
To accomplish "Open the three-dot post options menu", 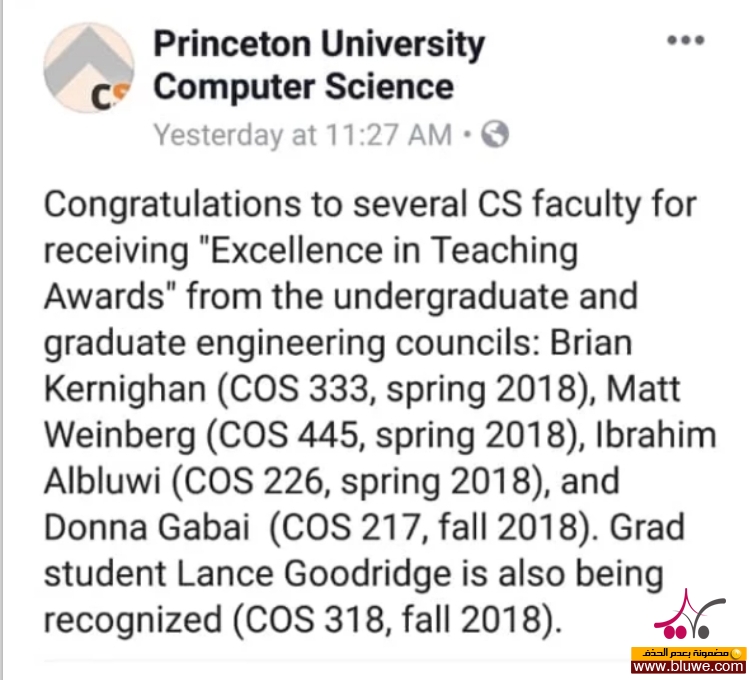I will pos(686,40).
